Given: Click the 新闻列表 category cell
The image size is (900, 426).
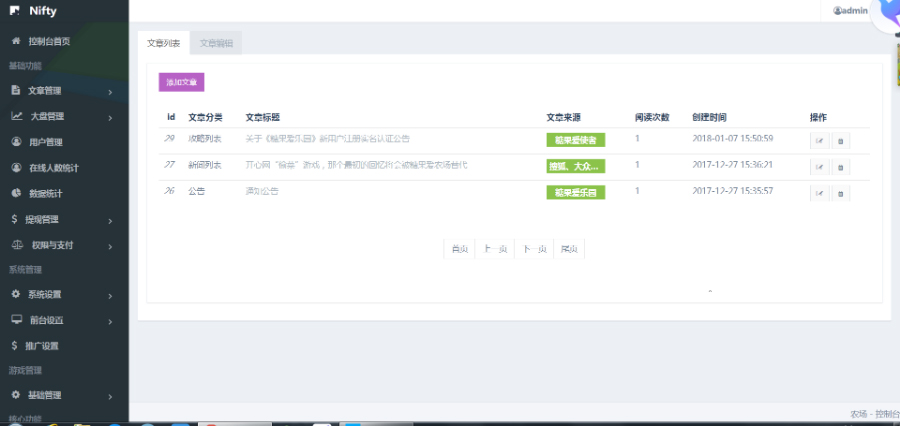Looking at the screenshot, I should tap(204, 165).
